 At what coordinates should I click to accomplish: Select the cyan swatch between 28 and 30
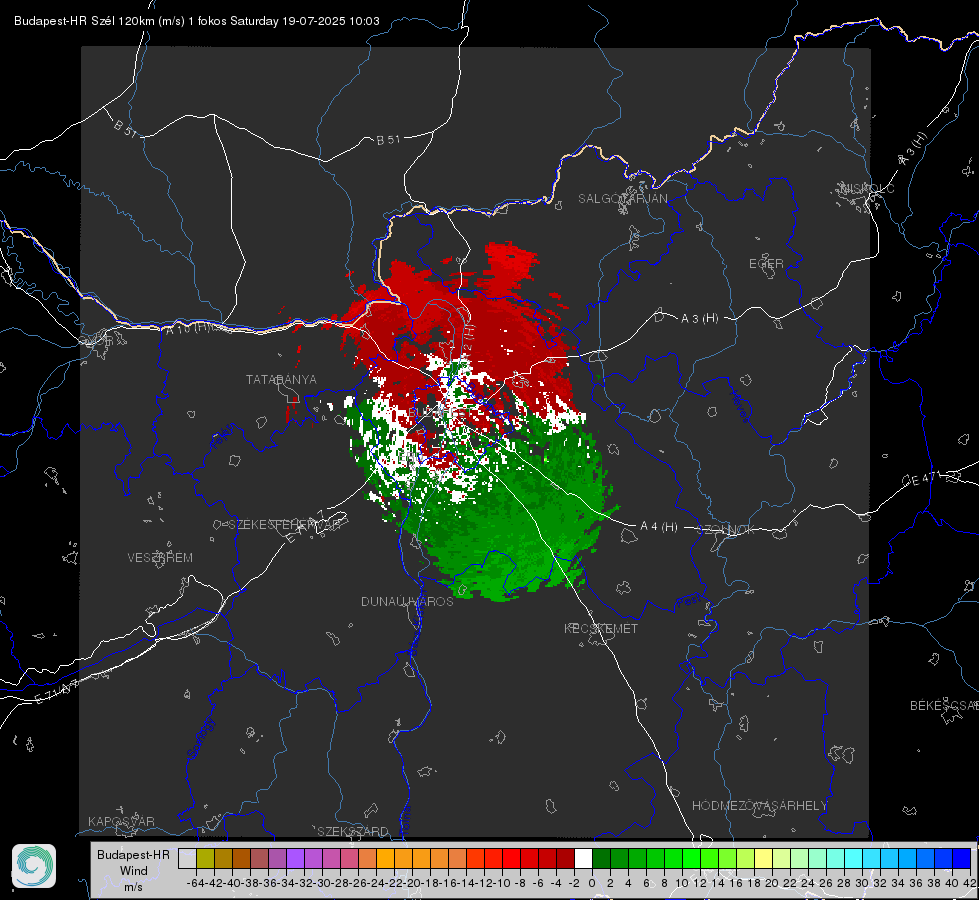854,858
